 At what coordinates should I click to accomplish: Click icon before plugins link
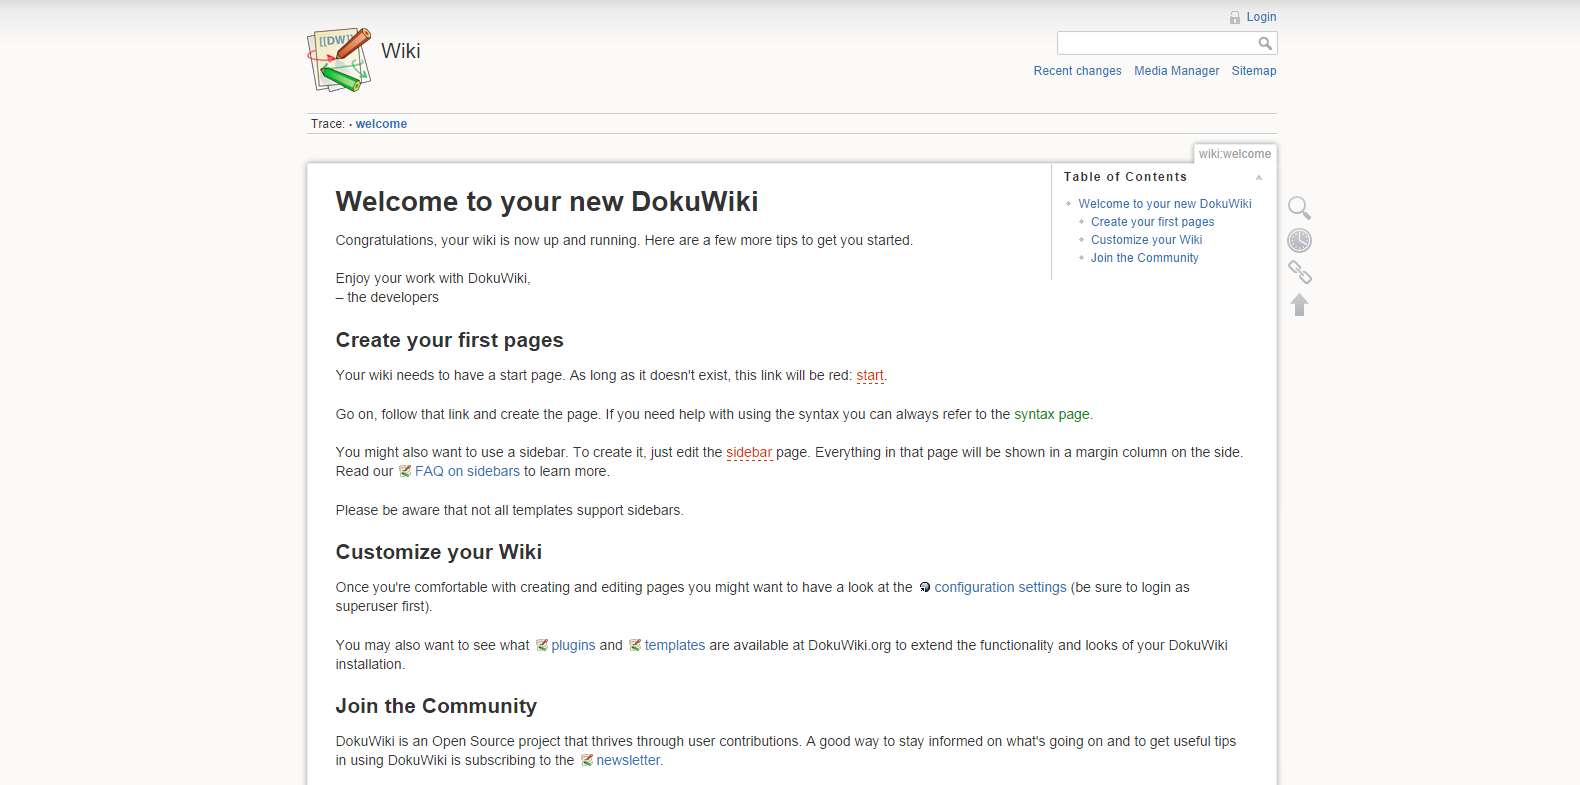[x=541, y=645]
